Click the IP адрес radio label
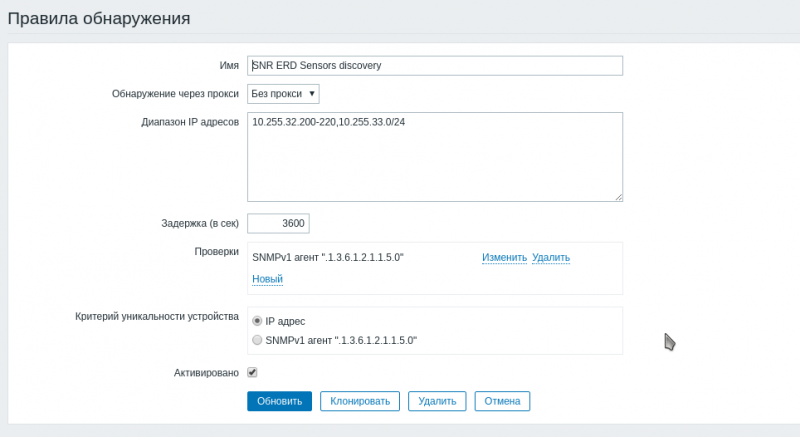This screenshot has width=800, height=437. tap(285, 321)
